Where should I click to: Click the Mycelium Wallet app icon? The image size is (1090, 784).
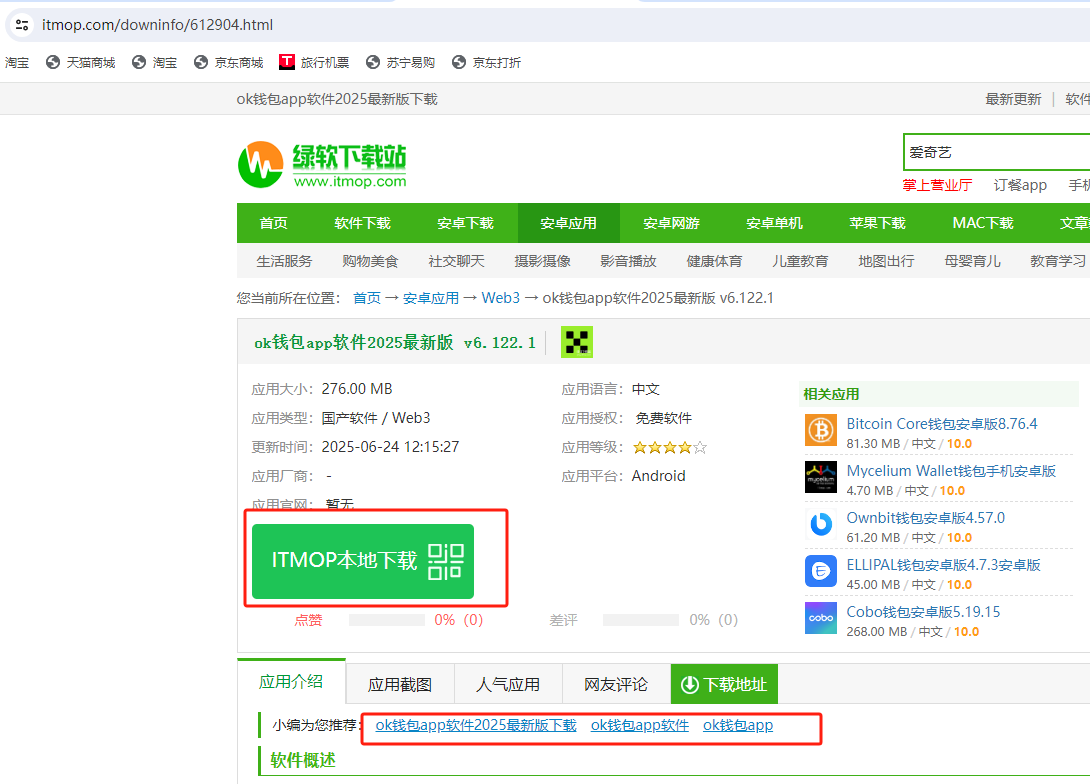point(820,477)
